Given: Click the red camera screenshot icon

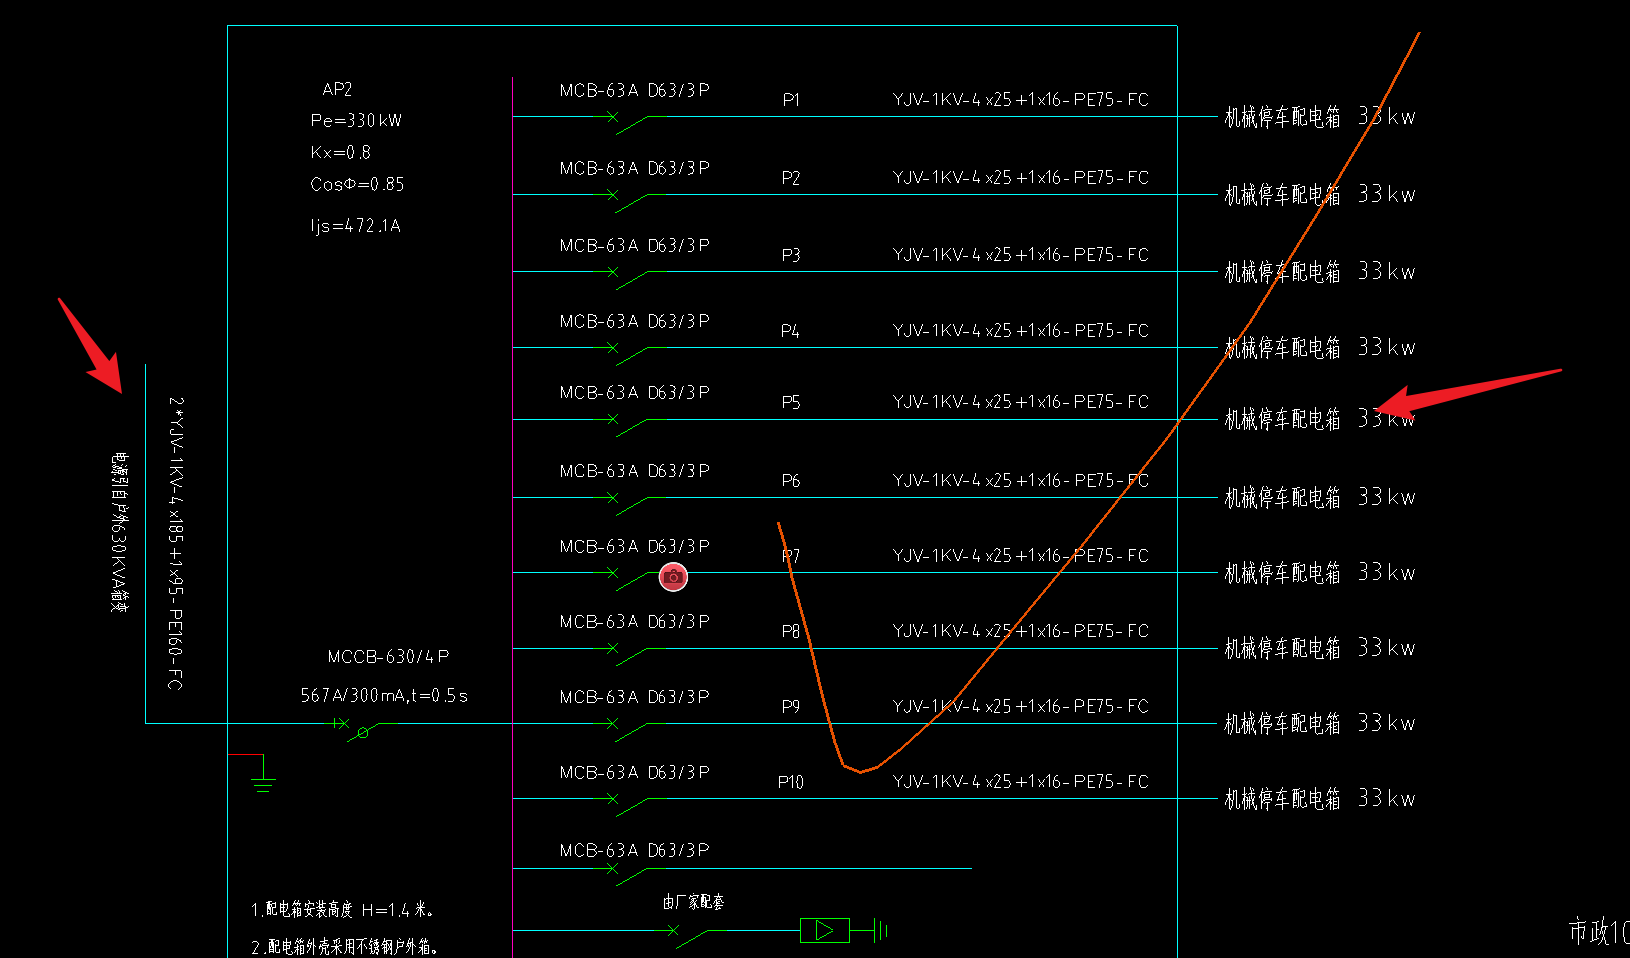Looking at the screenshot, I should click(x=673, y=577).
